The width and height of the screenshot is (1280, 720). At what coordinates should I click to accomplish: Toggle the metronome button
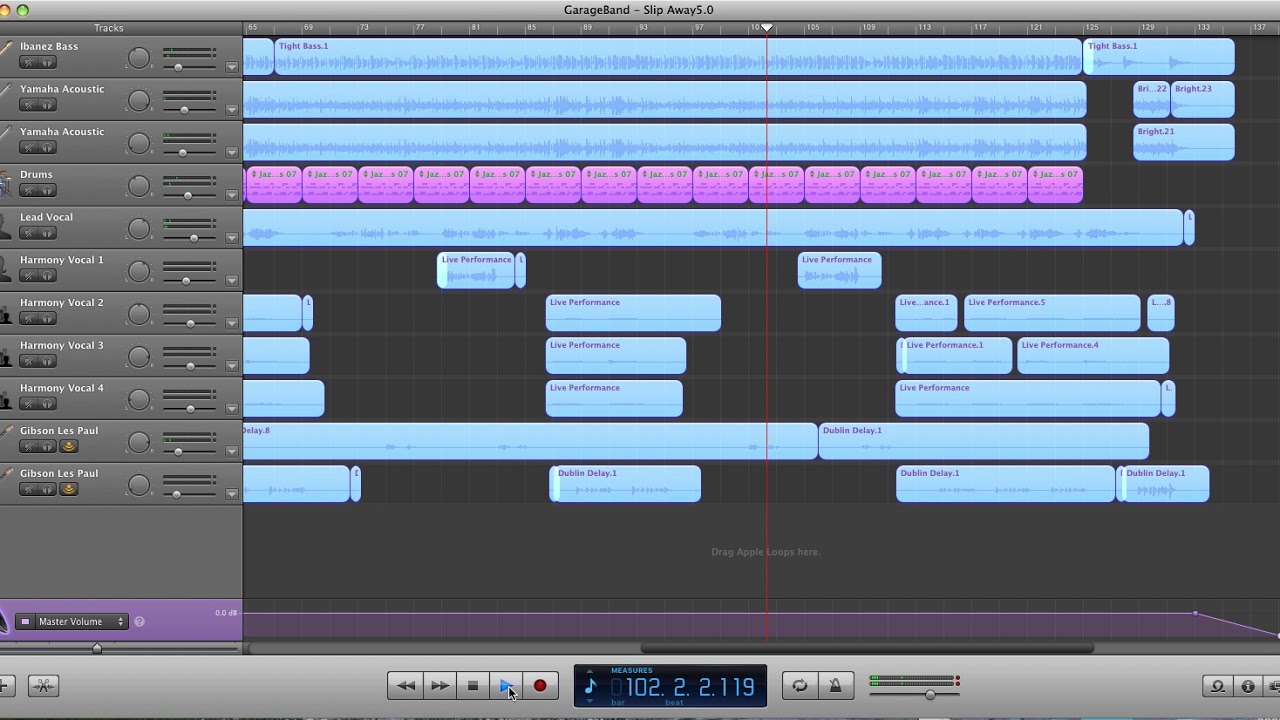835,686
